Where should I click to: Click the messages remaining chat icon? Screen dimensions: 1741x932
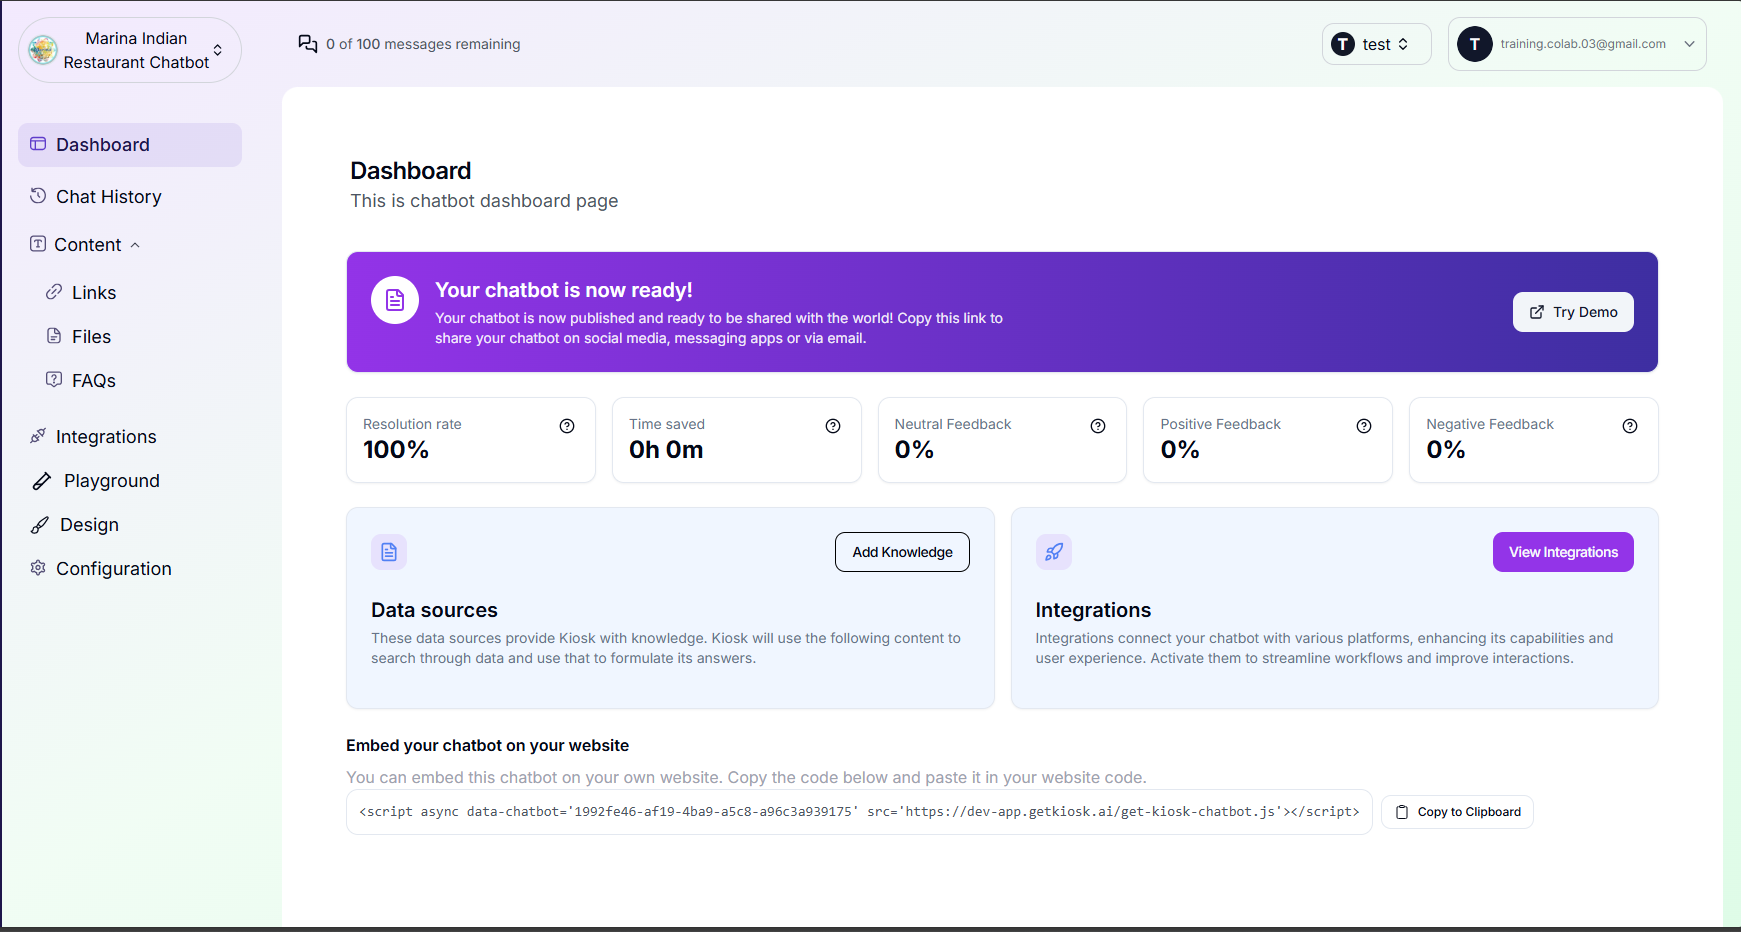click(308, 44)
